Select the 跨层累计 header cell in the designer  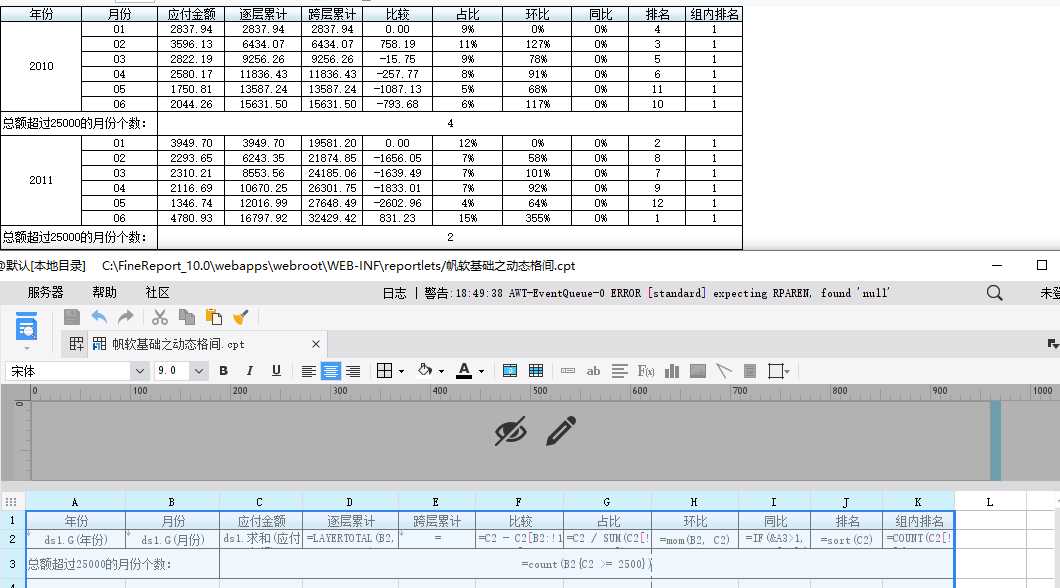(437, 521)
